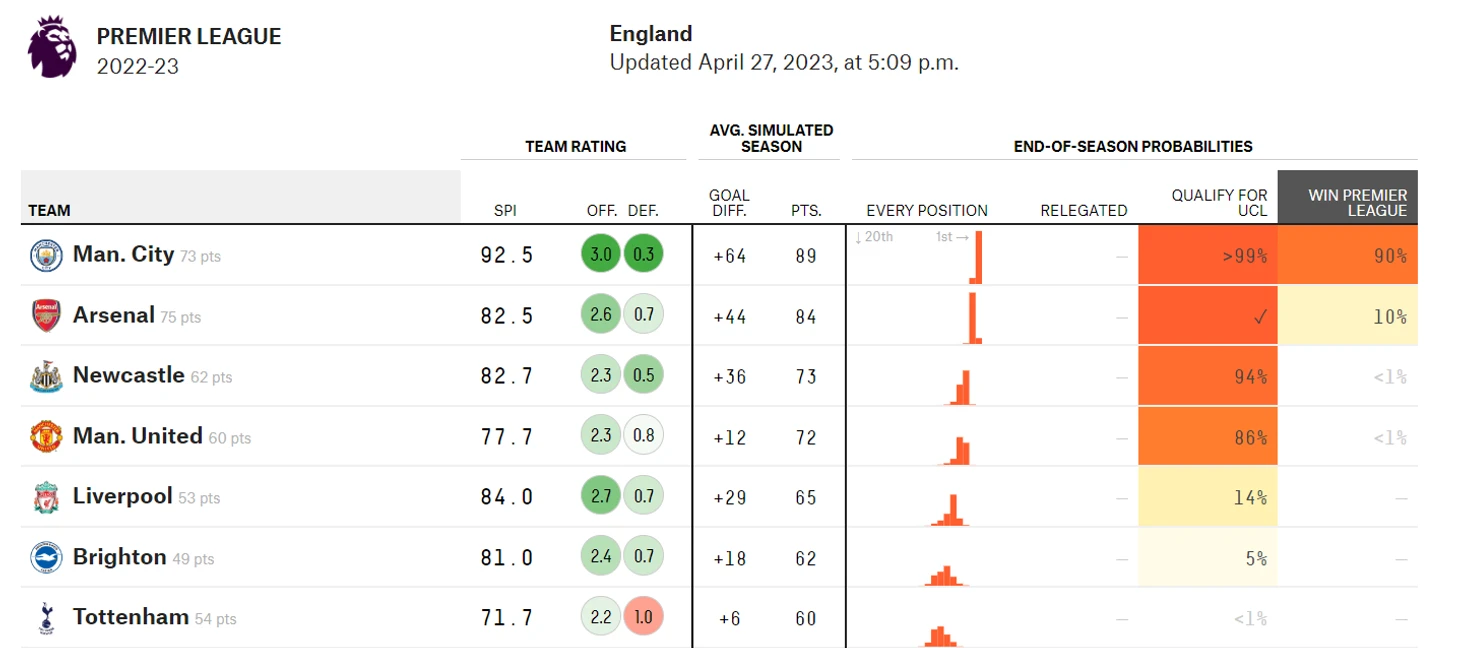Sort by Goal Diff. column header
The width and height of the screenshot is (1460, 648).
tap(729, 203)
